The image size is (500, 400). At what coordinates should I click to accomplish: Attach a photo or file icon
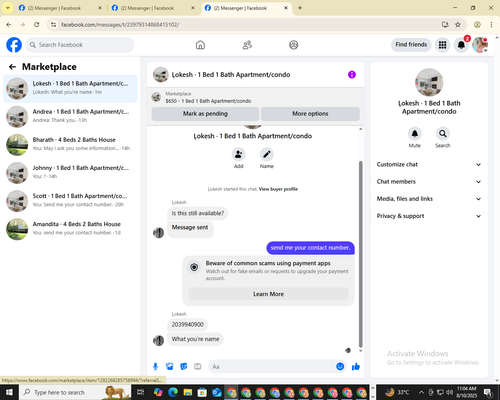(x=170, y=367)
